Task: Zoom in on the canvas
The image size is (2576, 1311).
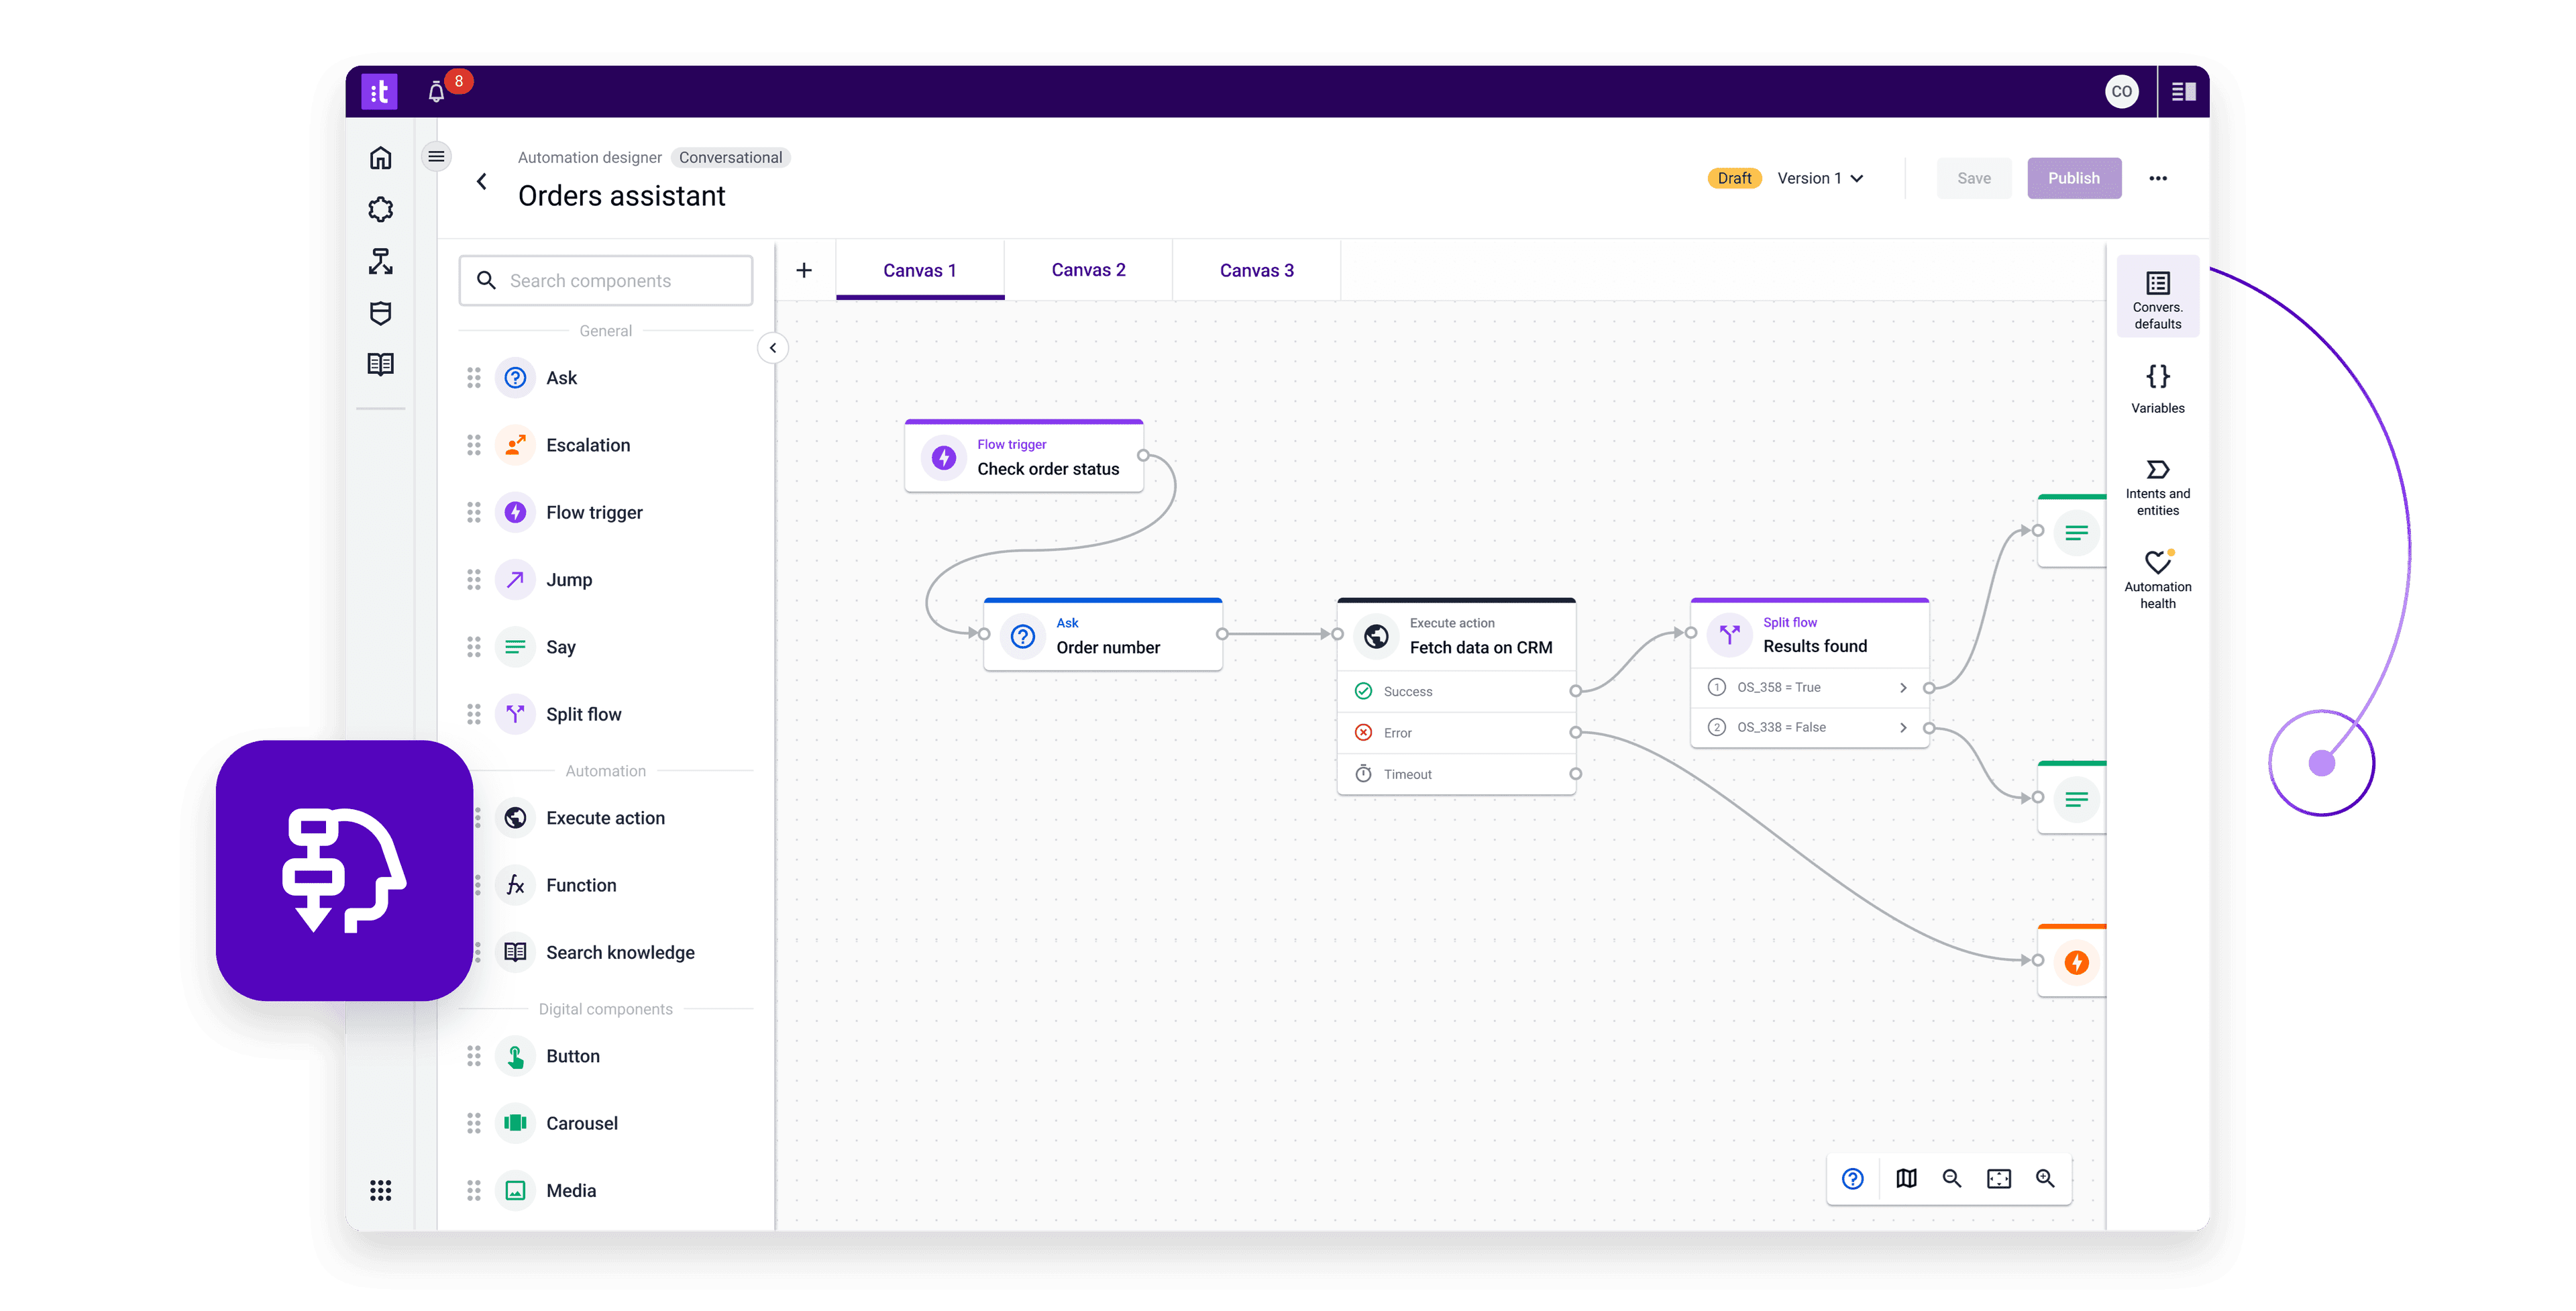Action: coord(2045,1179)
